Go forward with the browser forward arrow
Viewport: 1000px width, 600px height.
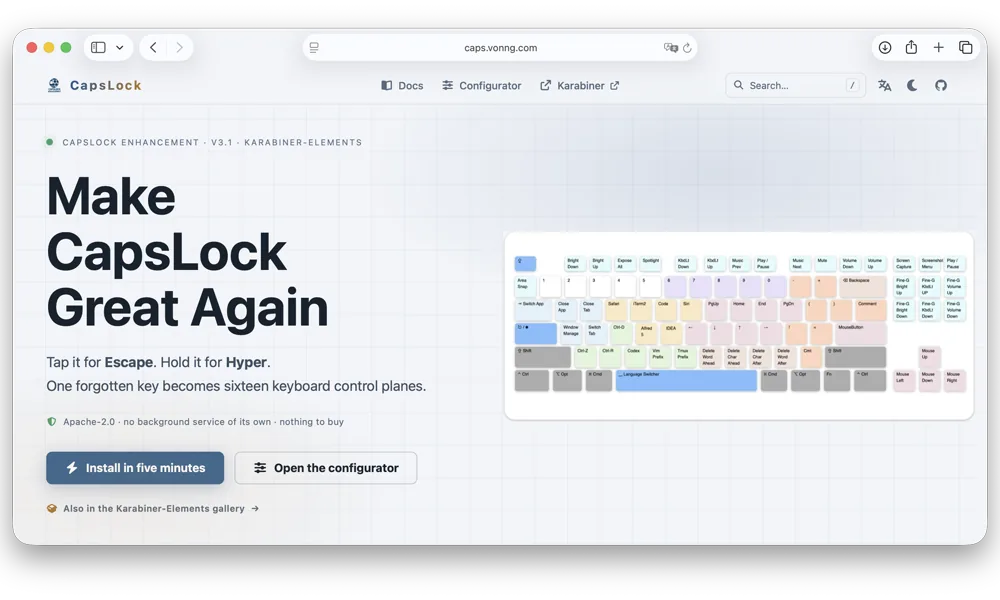179,47
